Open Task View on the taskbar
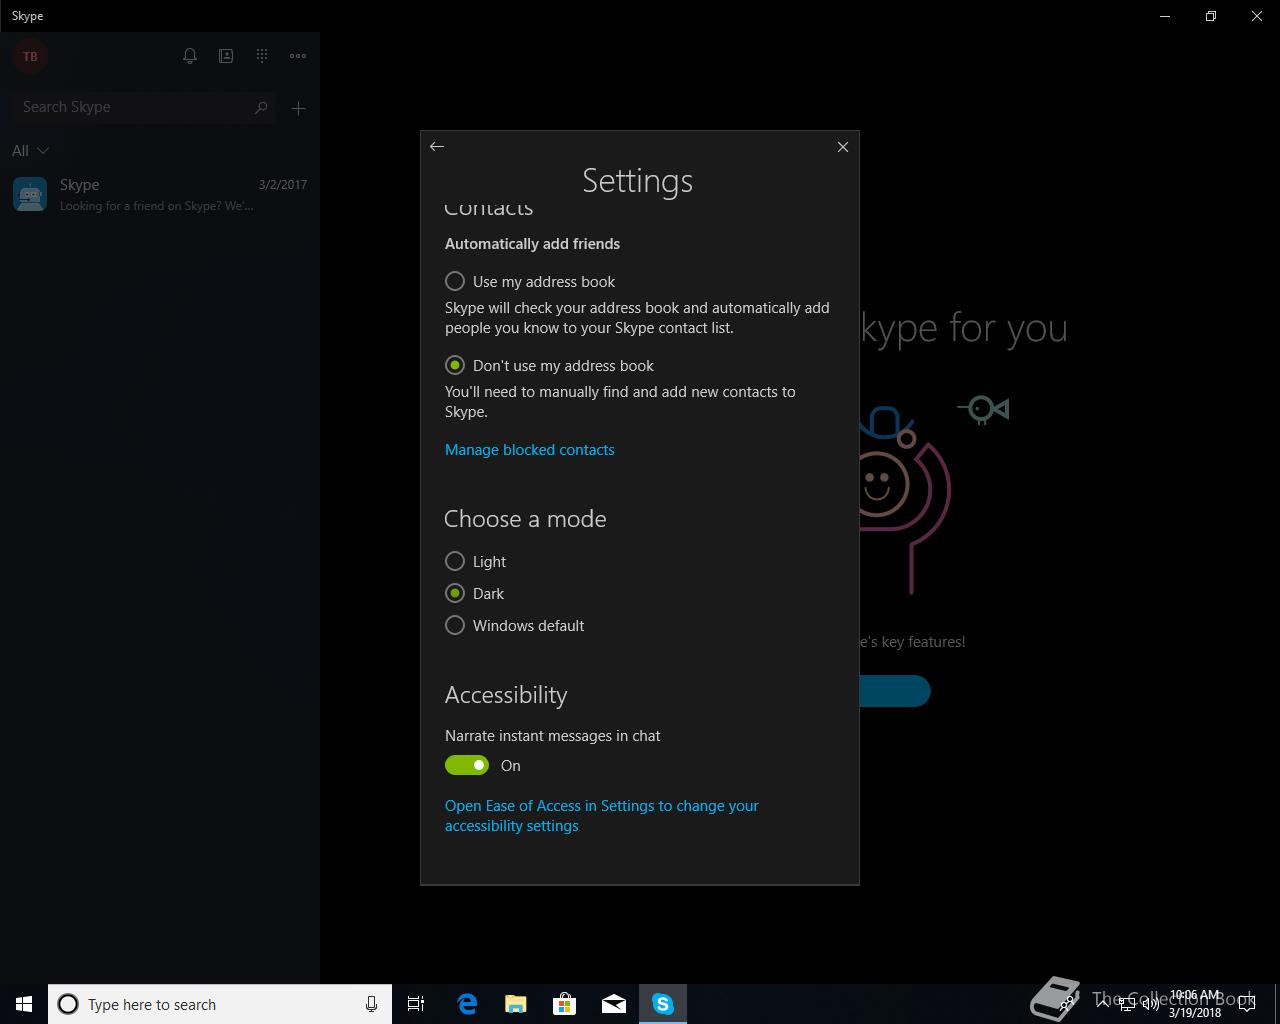This screenshot has height=1024, width=1280. coord(416,1004)
